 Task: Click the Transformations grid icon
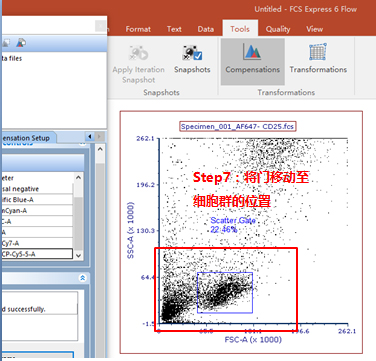pos(318,52)
